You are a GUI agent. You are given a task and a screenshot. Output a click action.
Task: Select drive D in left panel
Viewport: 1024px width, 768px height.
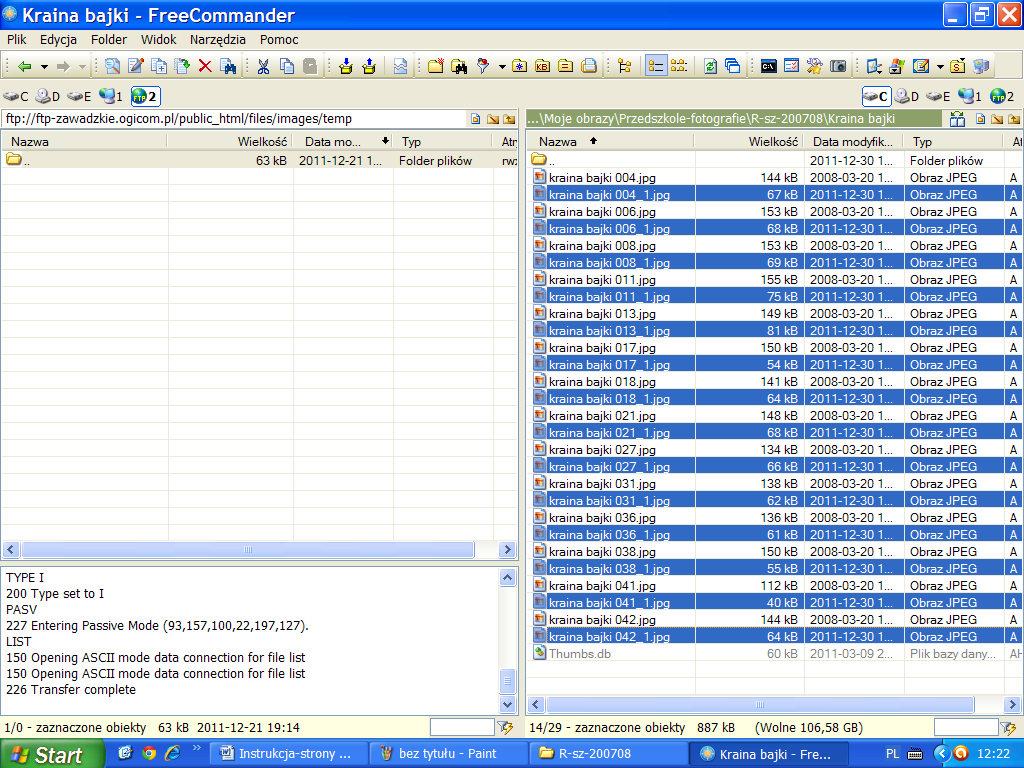tap(47, 97)
